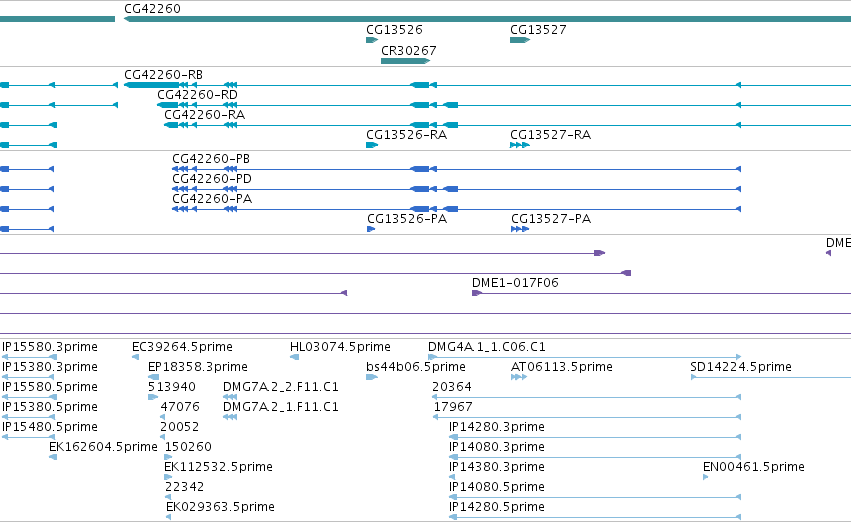
Task: Select the AT06113.5prime EST label
Action: tap(562, 367)
